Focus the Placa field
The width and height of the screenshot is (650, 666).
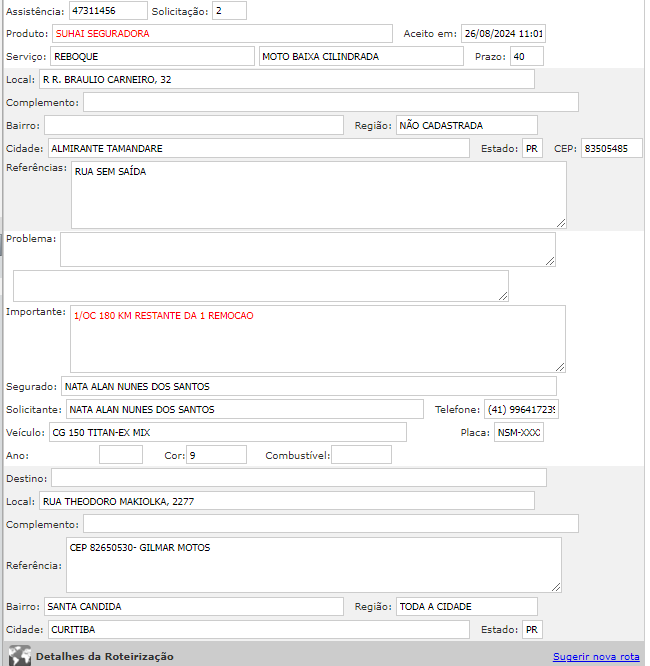point(519,432)
